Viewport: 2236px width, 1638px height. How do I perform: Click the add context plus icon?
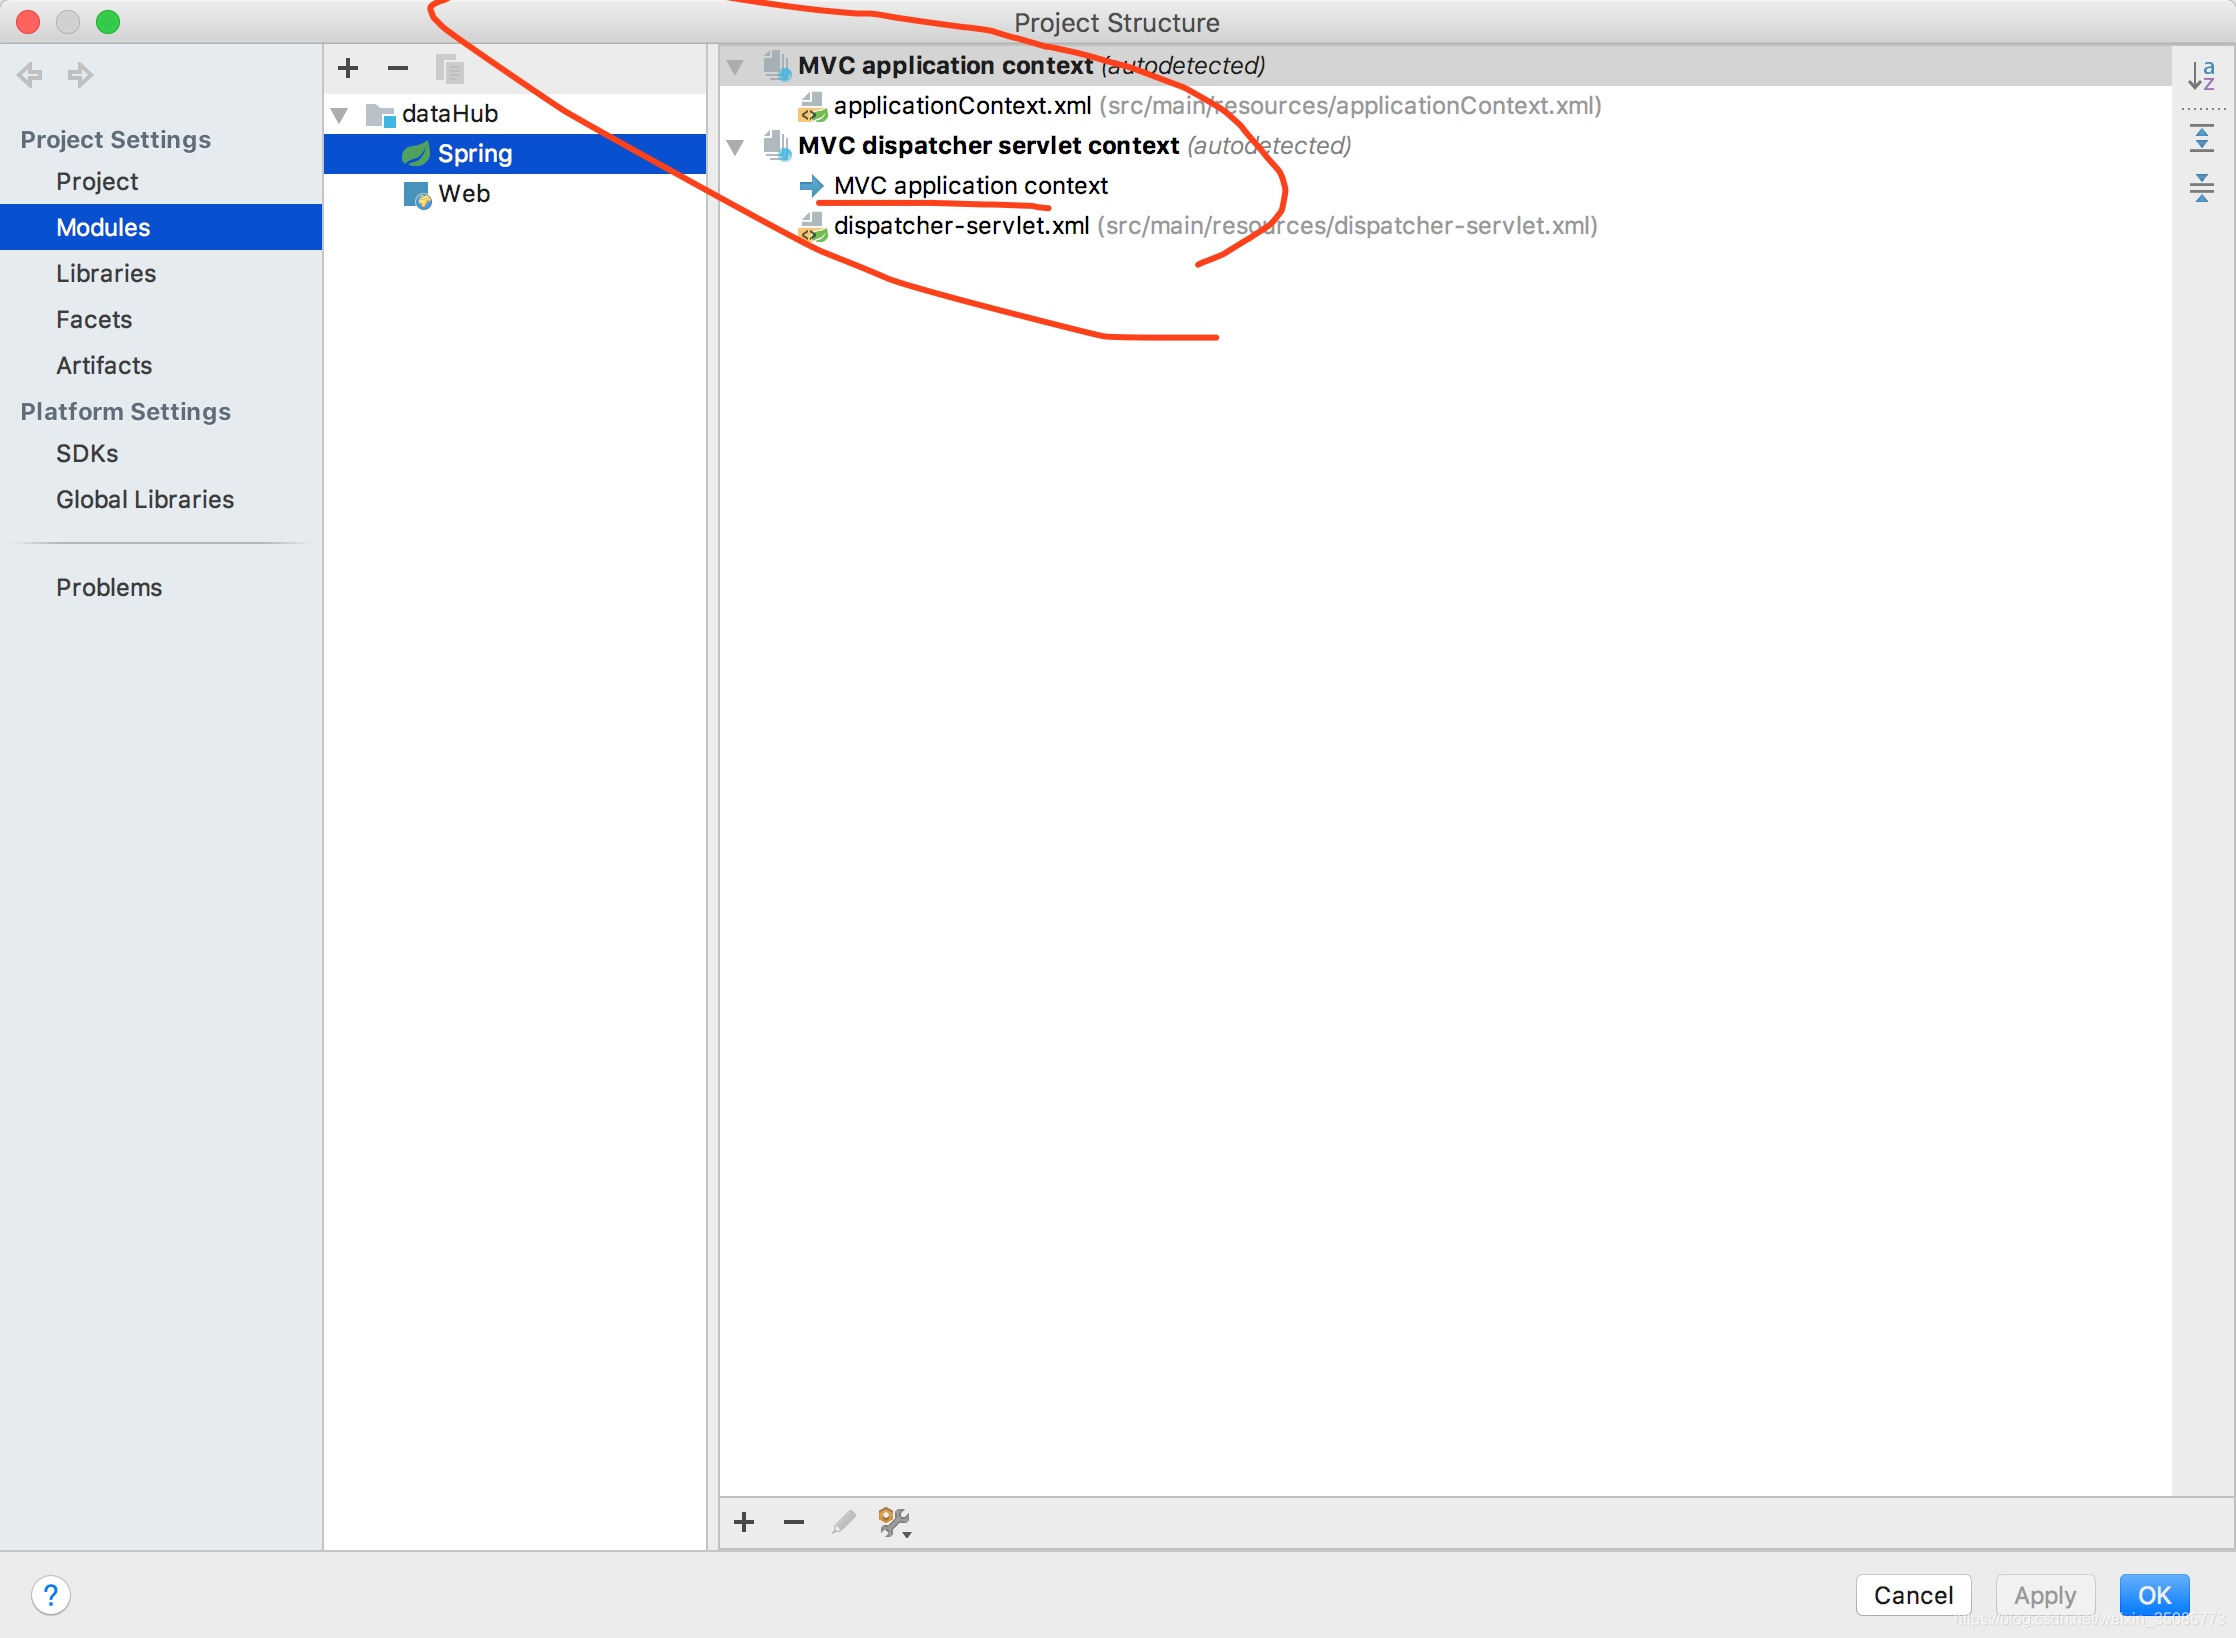tap(744, 1522)
